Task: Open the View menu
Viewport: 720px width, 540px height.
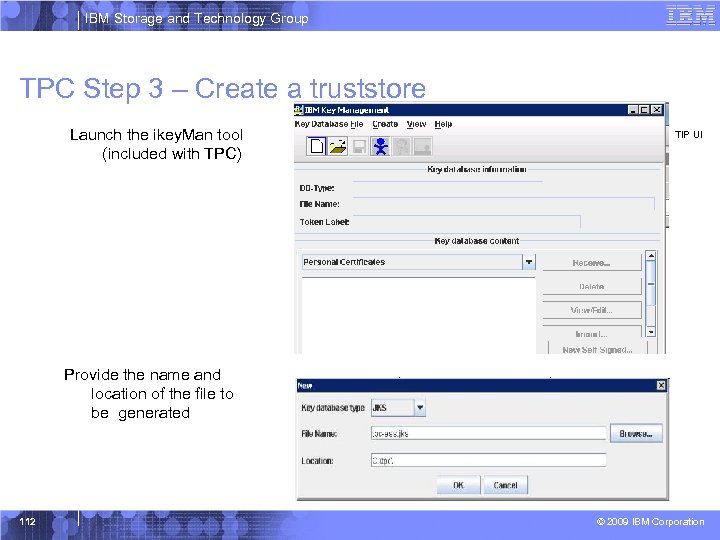Action: pos(416,124)
